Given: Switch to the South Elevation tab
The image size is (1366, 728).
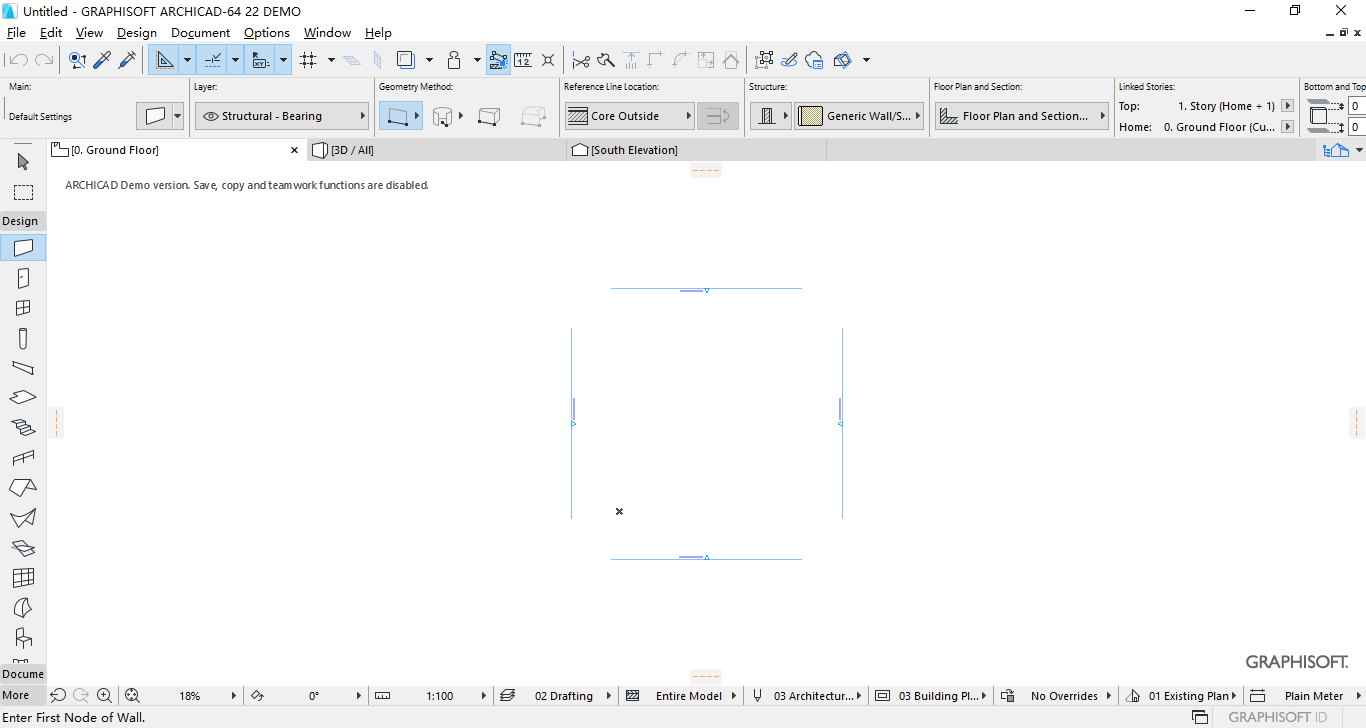Looking at the screenshot, I should [696, 150].
